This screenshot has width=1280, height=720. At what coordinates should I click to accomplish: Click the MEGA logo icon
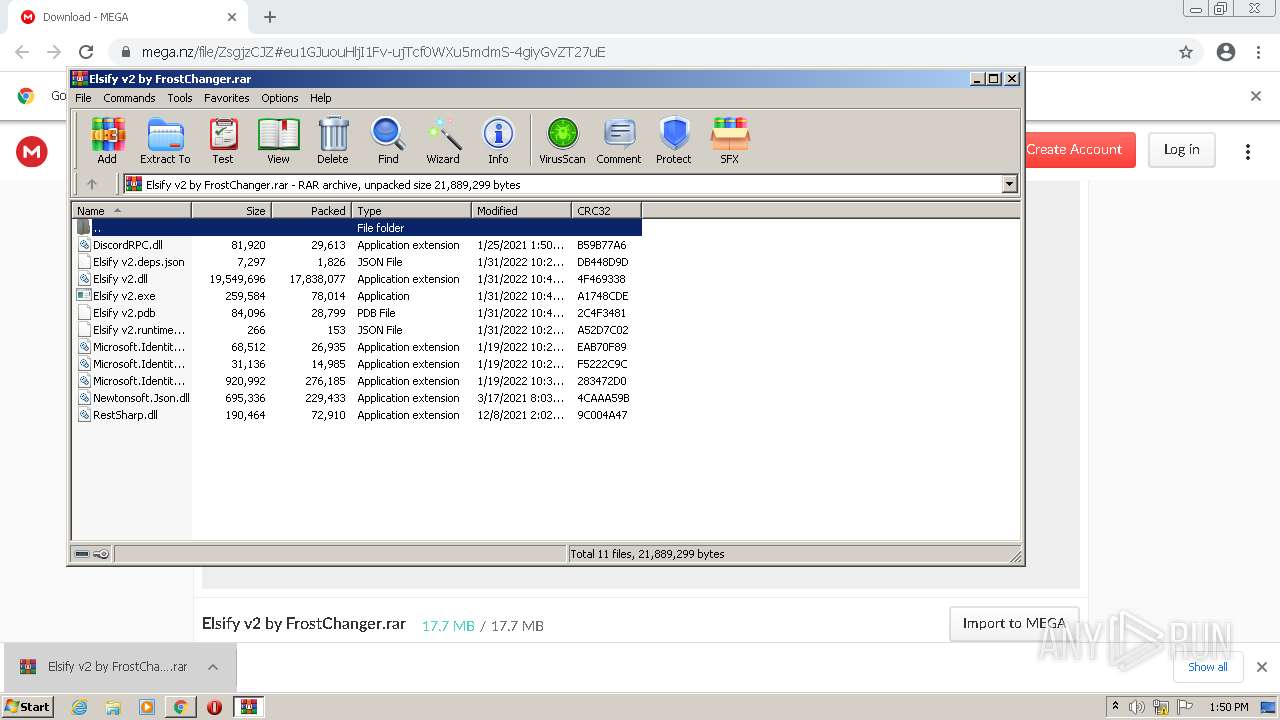pos(32,152)
